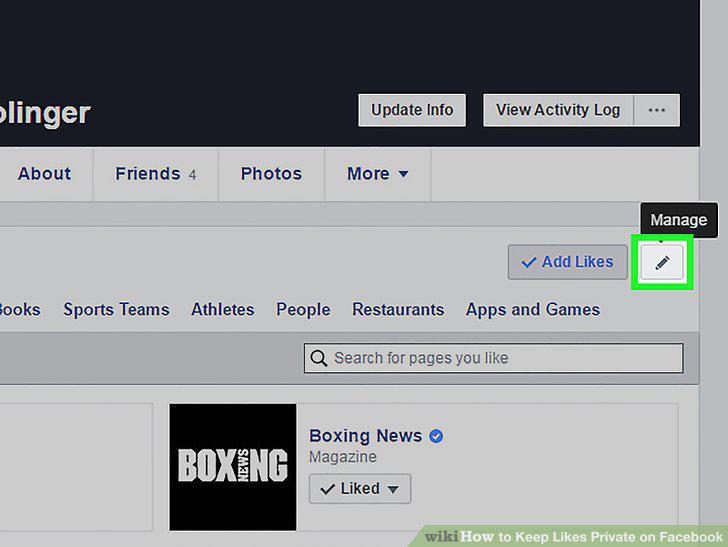728x547 pixels.
Task: Open the About tab
Action: [45, 174]
